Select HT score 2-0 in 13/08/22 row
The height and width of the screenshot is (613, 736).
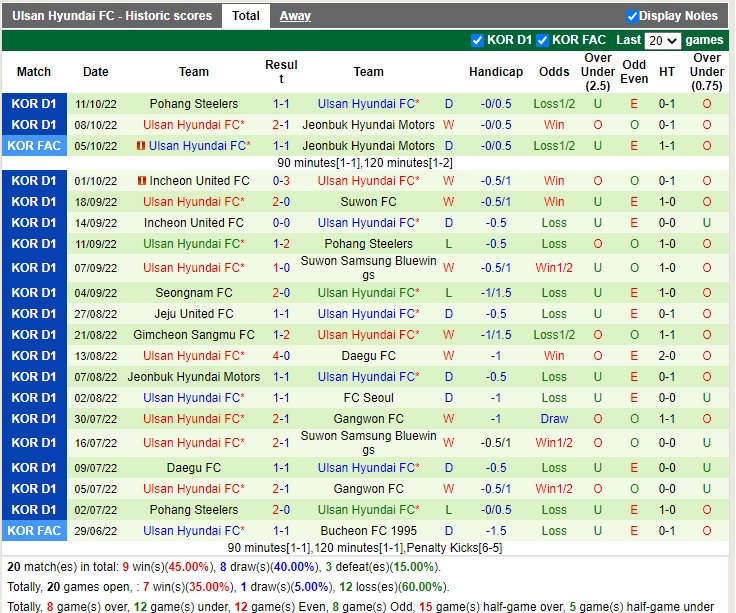pyautogui.click(x=667, y=356)
